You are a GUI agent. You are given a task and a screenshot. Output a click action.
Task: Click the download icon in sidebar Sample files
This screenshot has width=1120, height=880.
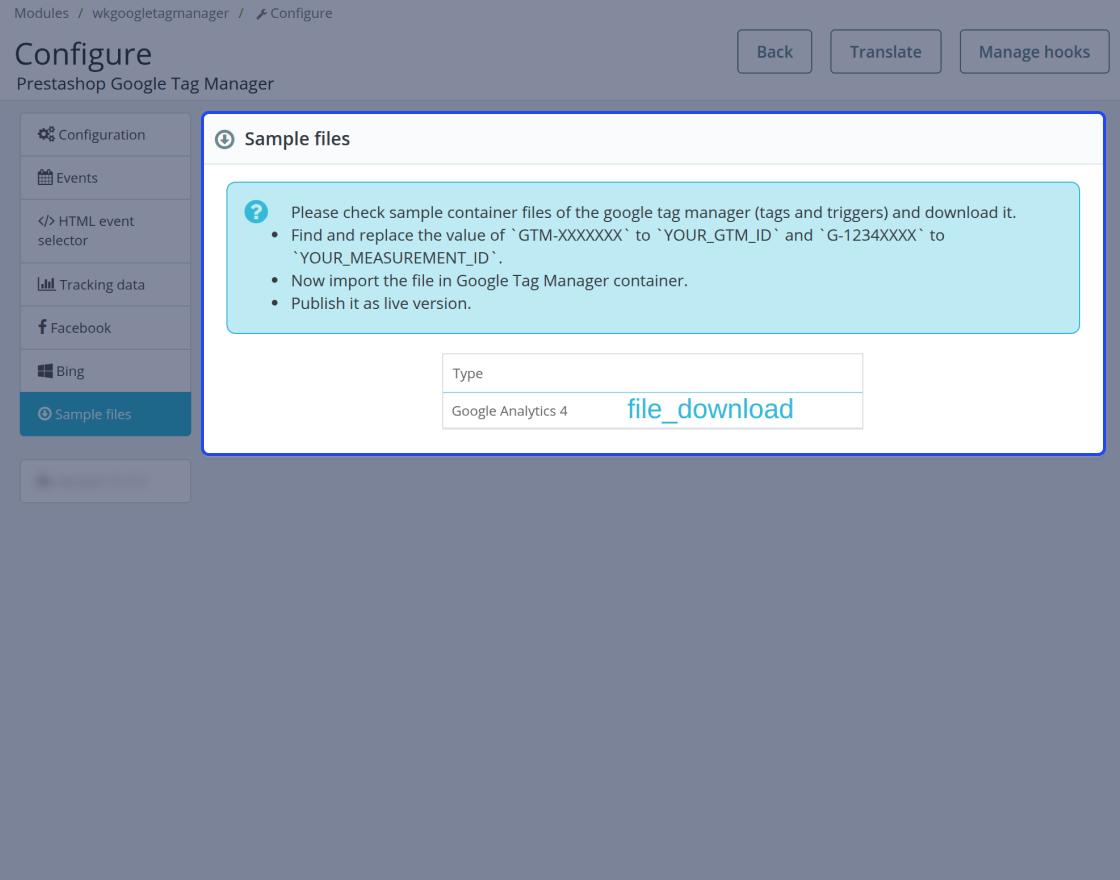click(x=44, y=414)
